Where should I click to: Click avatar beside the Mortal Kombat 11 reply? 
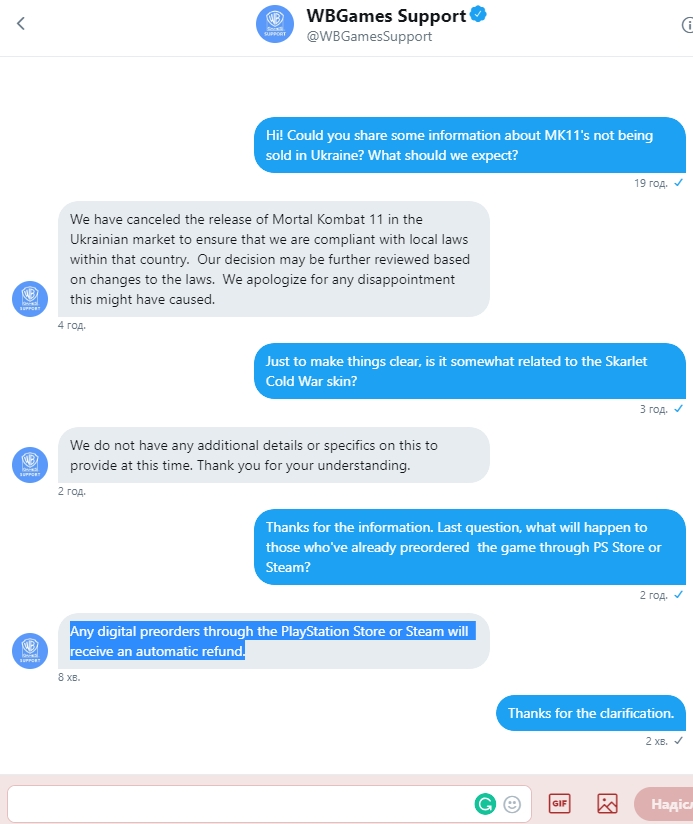click(x=30, y=299)
